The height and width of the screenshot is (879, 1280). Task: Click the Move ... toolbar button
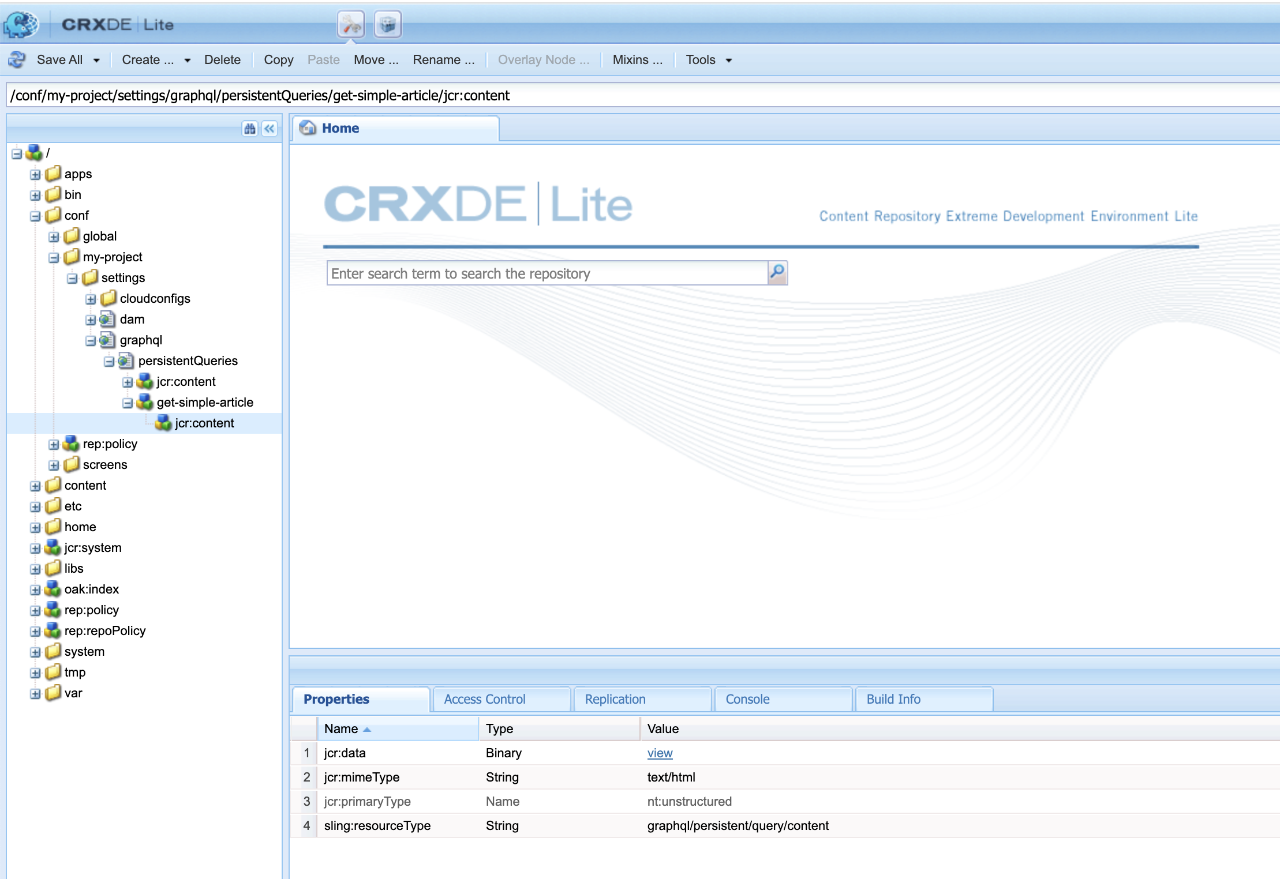tap(376, 60)
